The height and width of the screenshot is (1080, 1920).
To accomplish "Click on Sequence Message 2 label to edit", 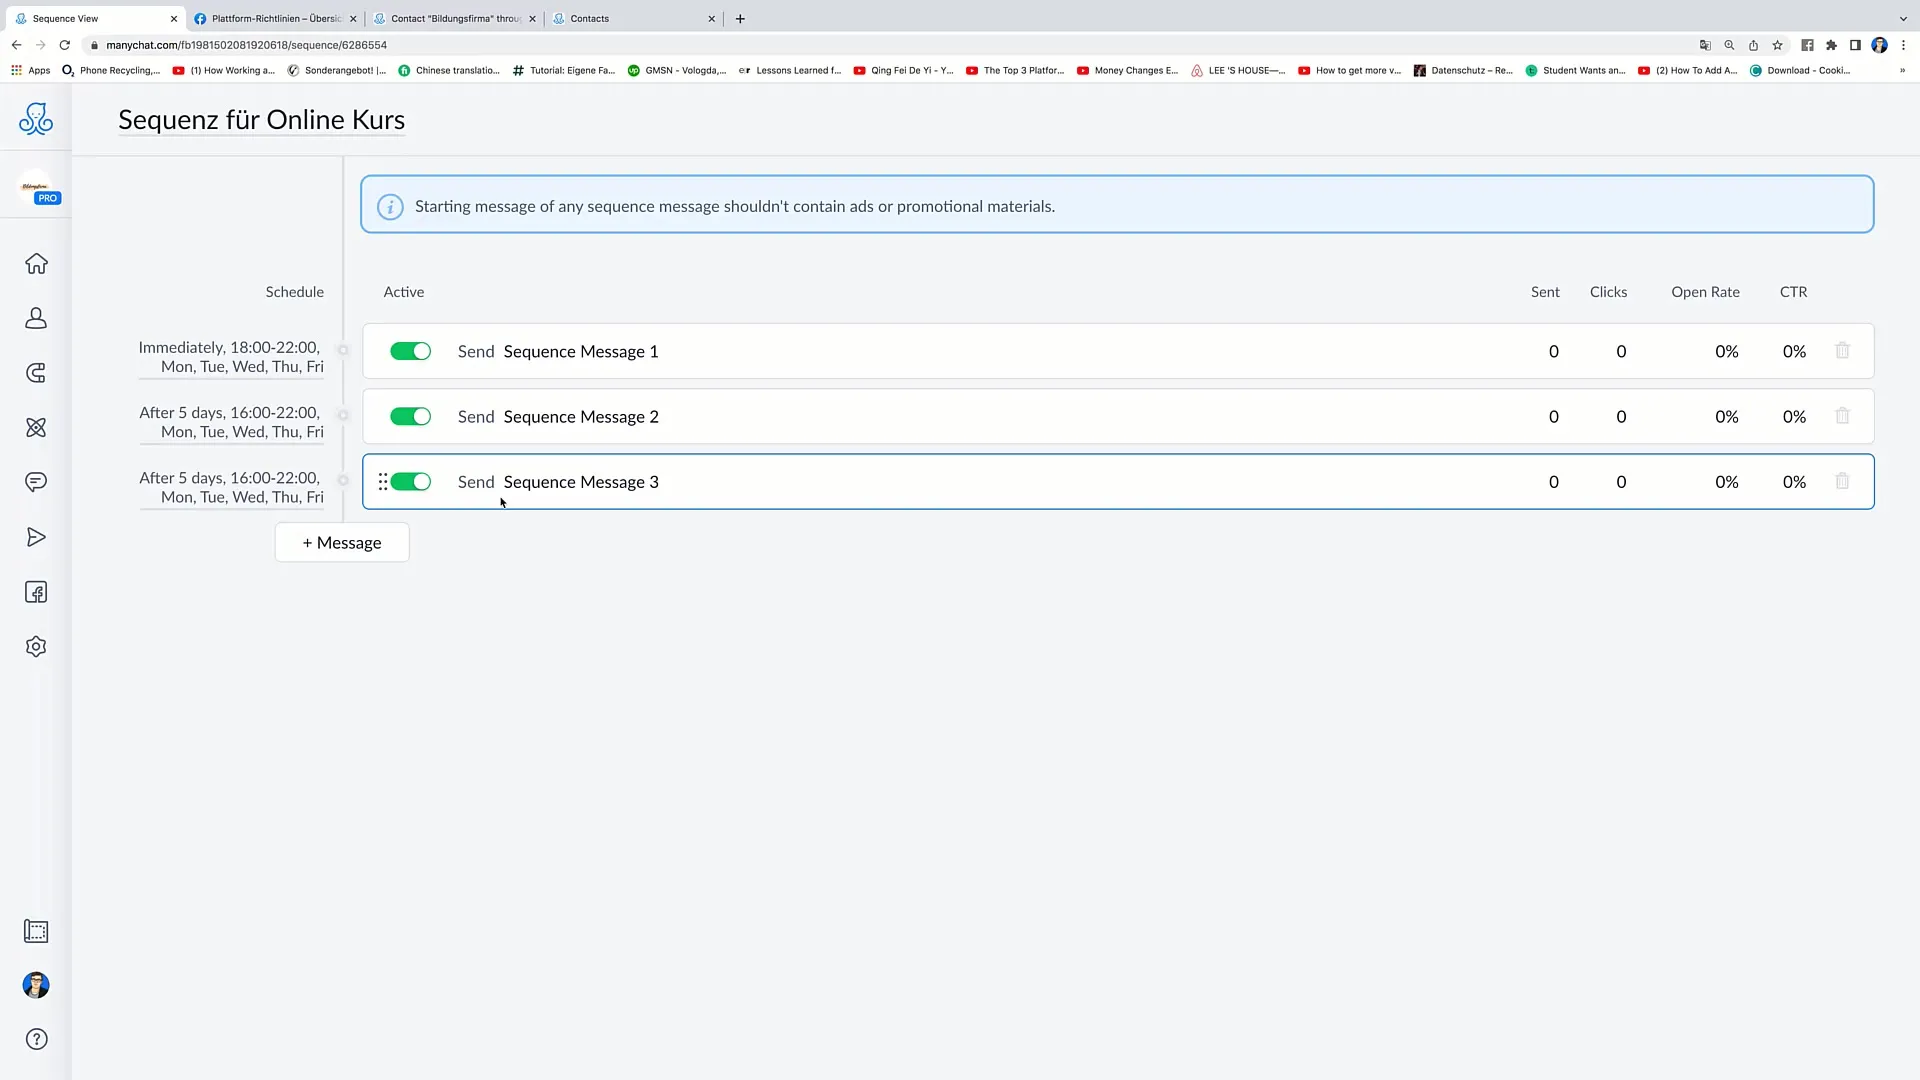I will coord(580,415).
